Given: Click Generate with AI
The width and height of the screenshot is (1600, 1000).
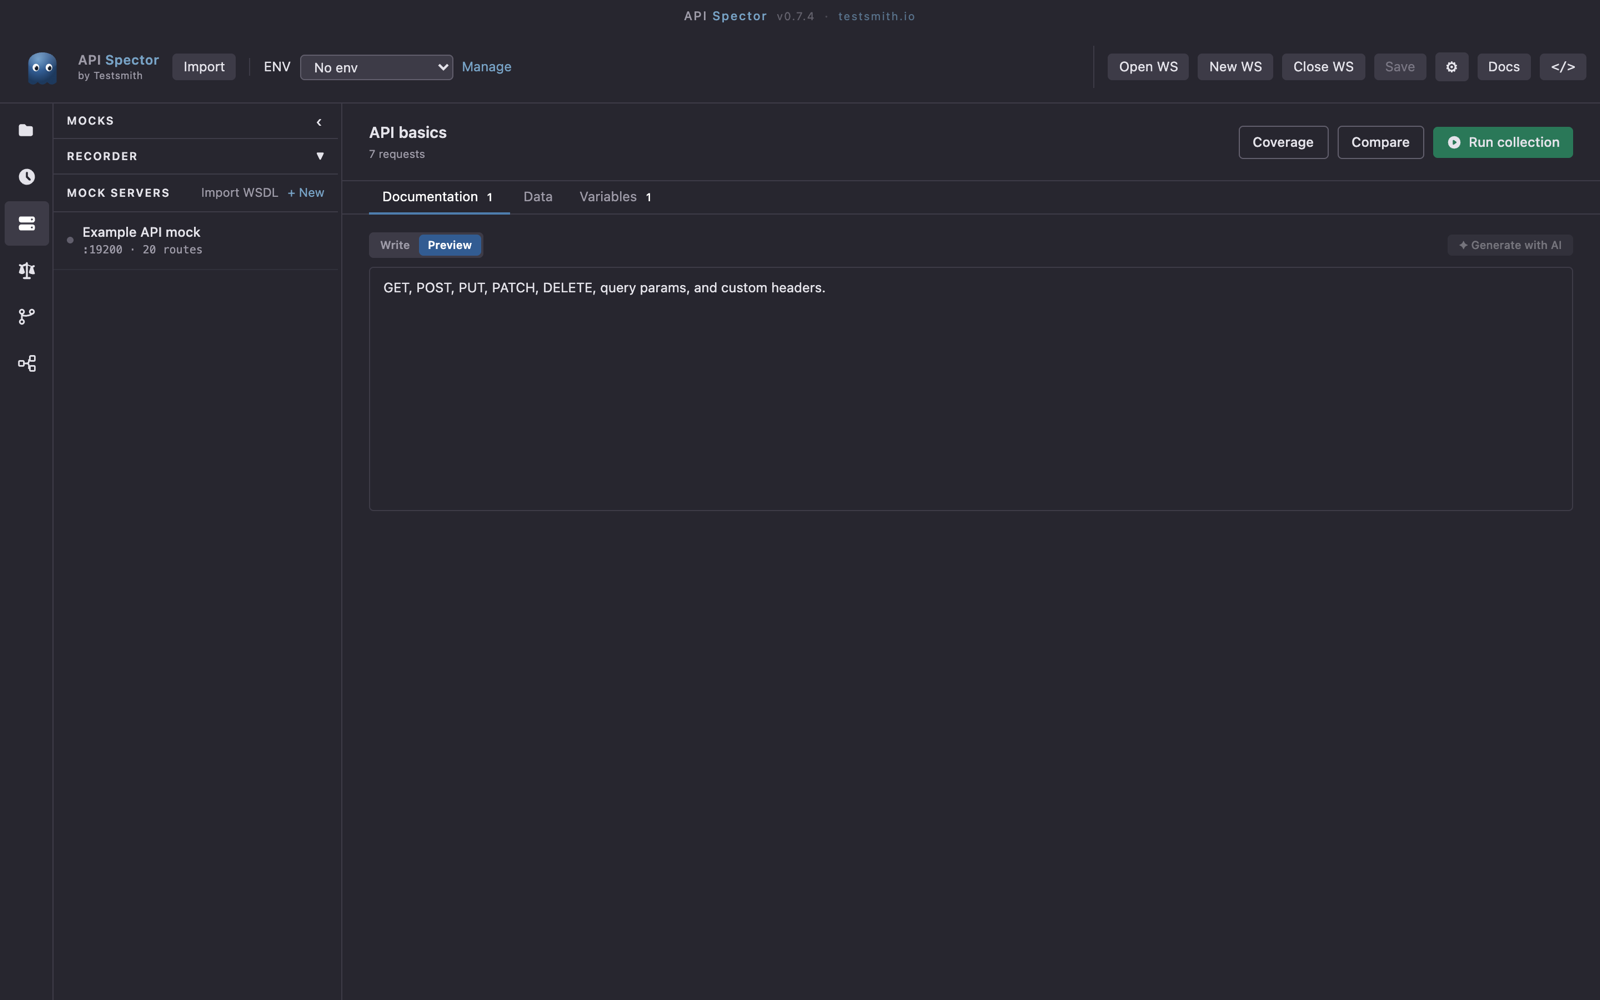Looking at the screenshot, I should click(x=1509, y=245).
